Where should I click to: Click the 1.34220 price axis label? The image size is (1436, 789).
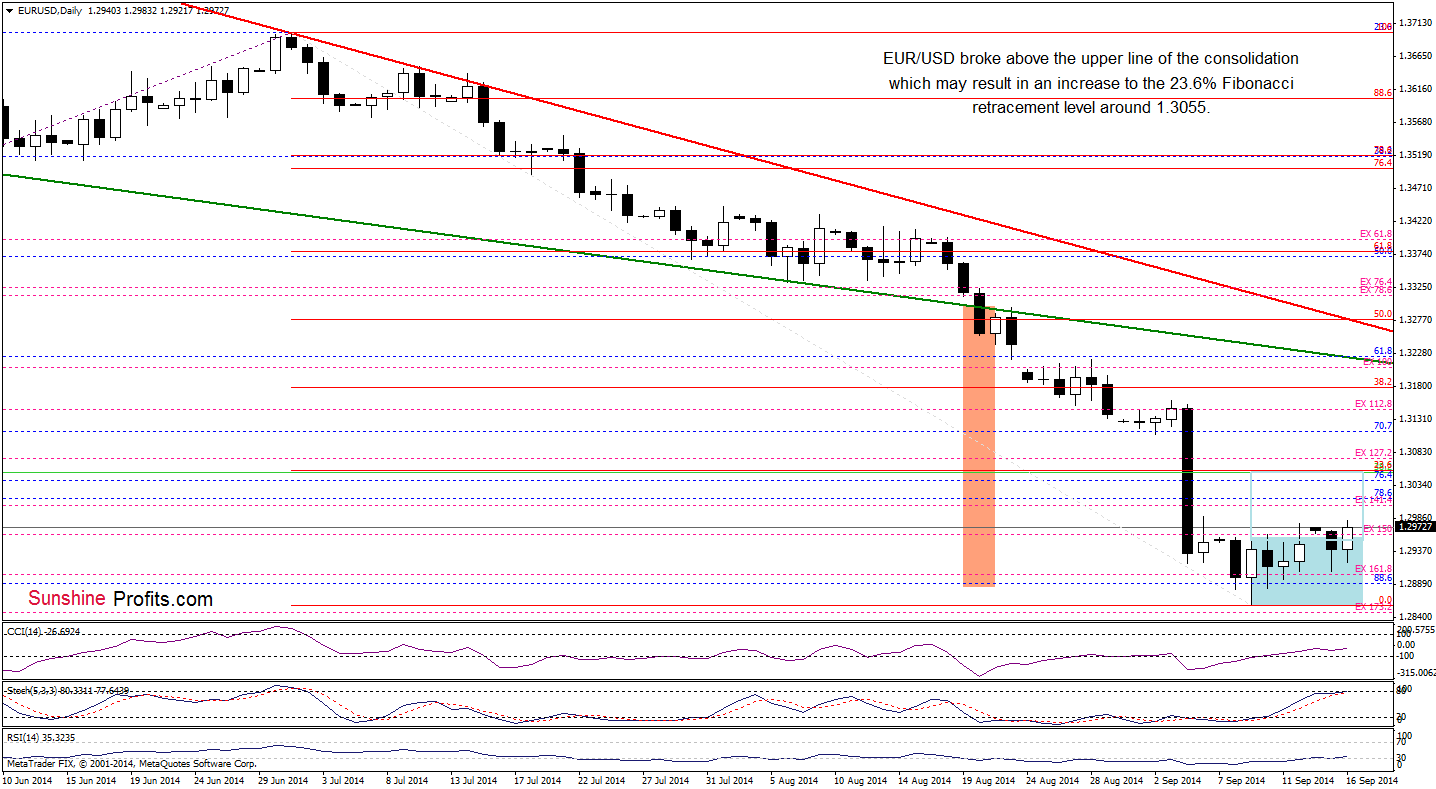1414,221
